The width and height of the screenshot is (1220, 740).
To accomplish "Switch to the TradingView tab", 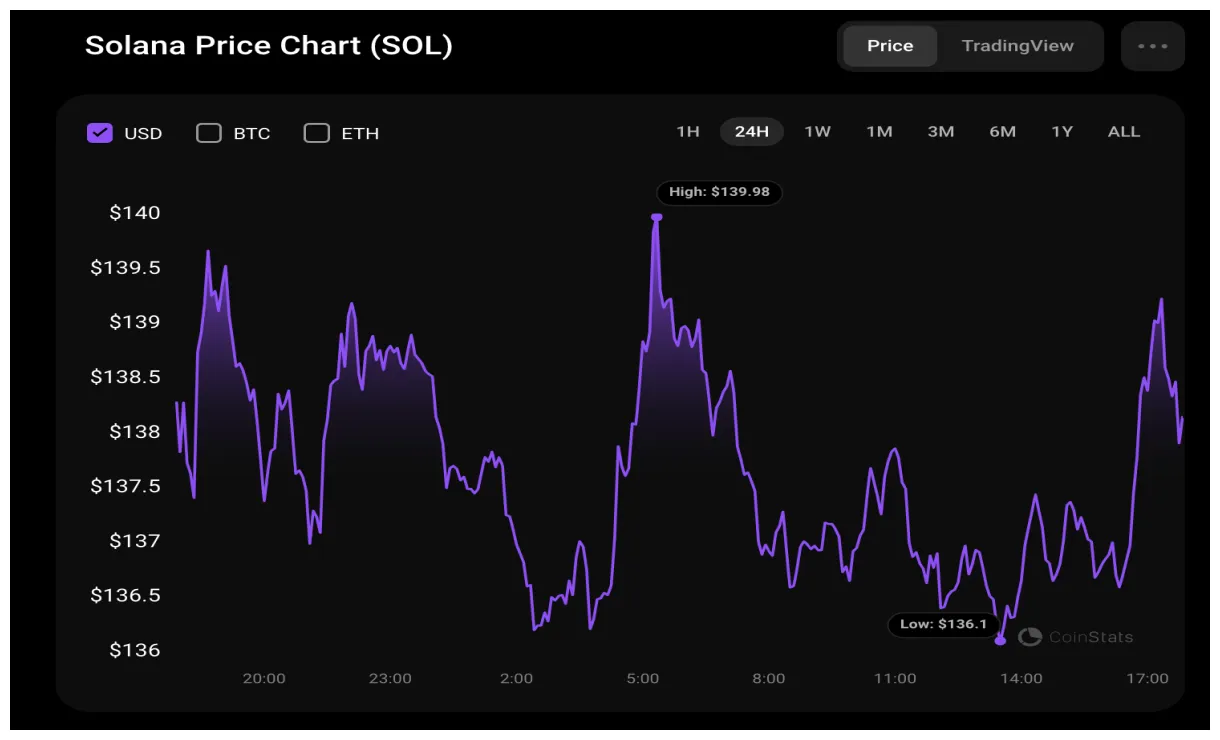I will pos(1018,45).
